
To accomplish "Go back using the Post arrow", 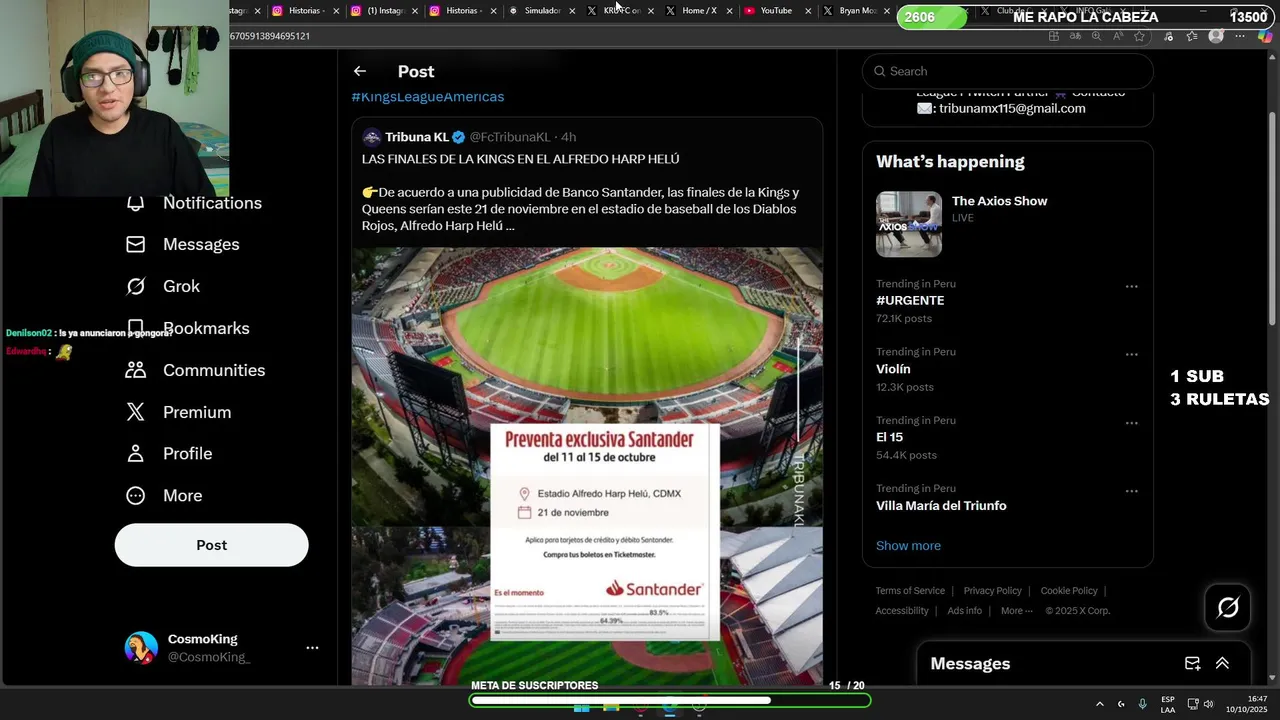I will point(360,71).
